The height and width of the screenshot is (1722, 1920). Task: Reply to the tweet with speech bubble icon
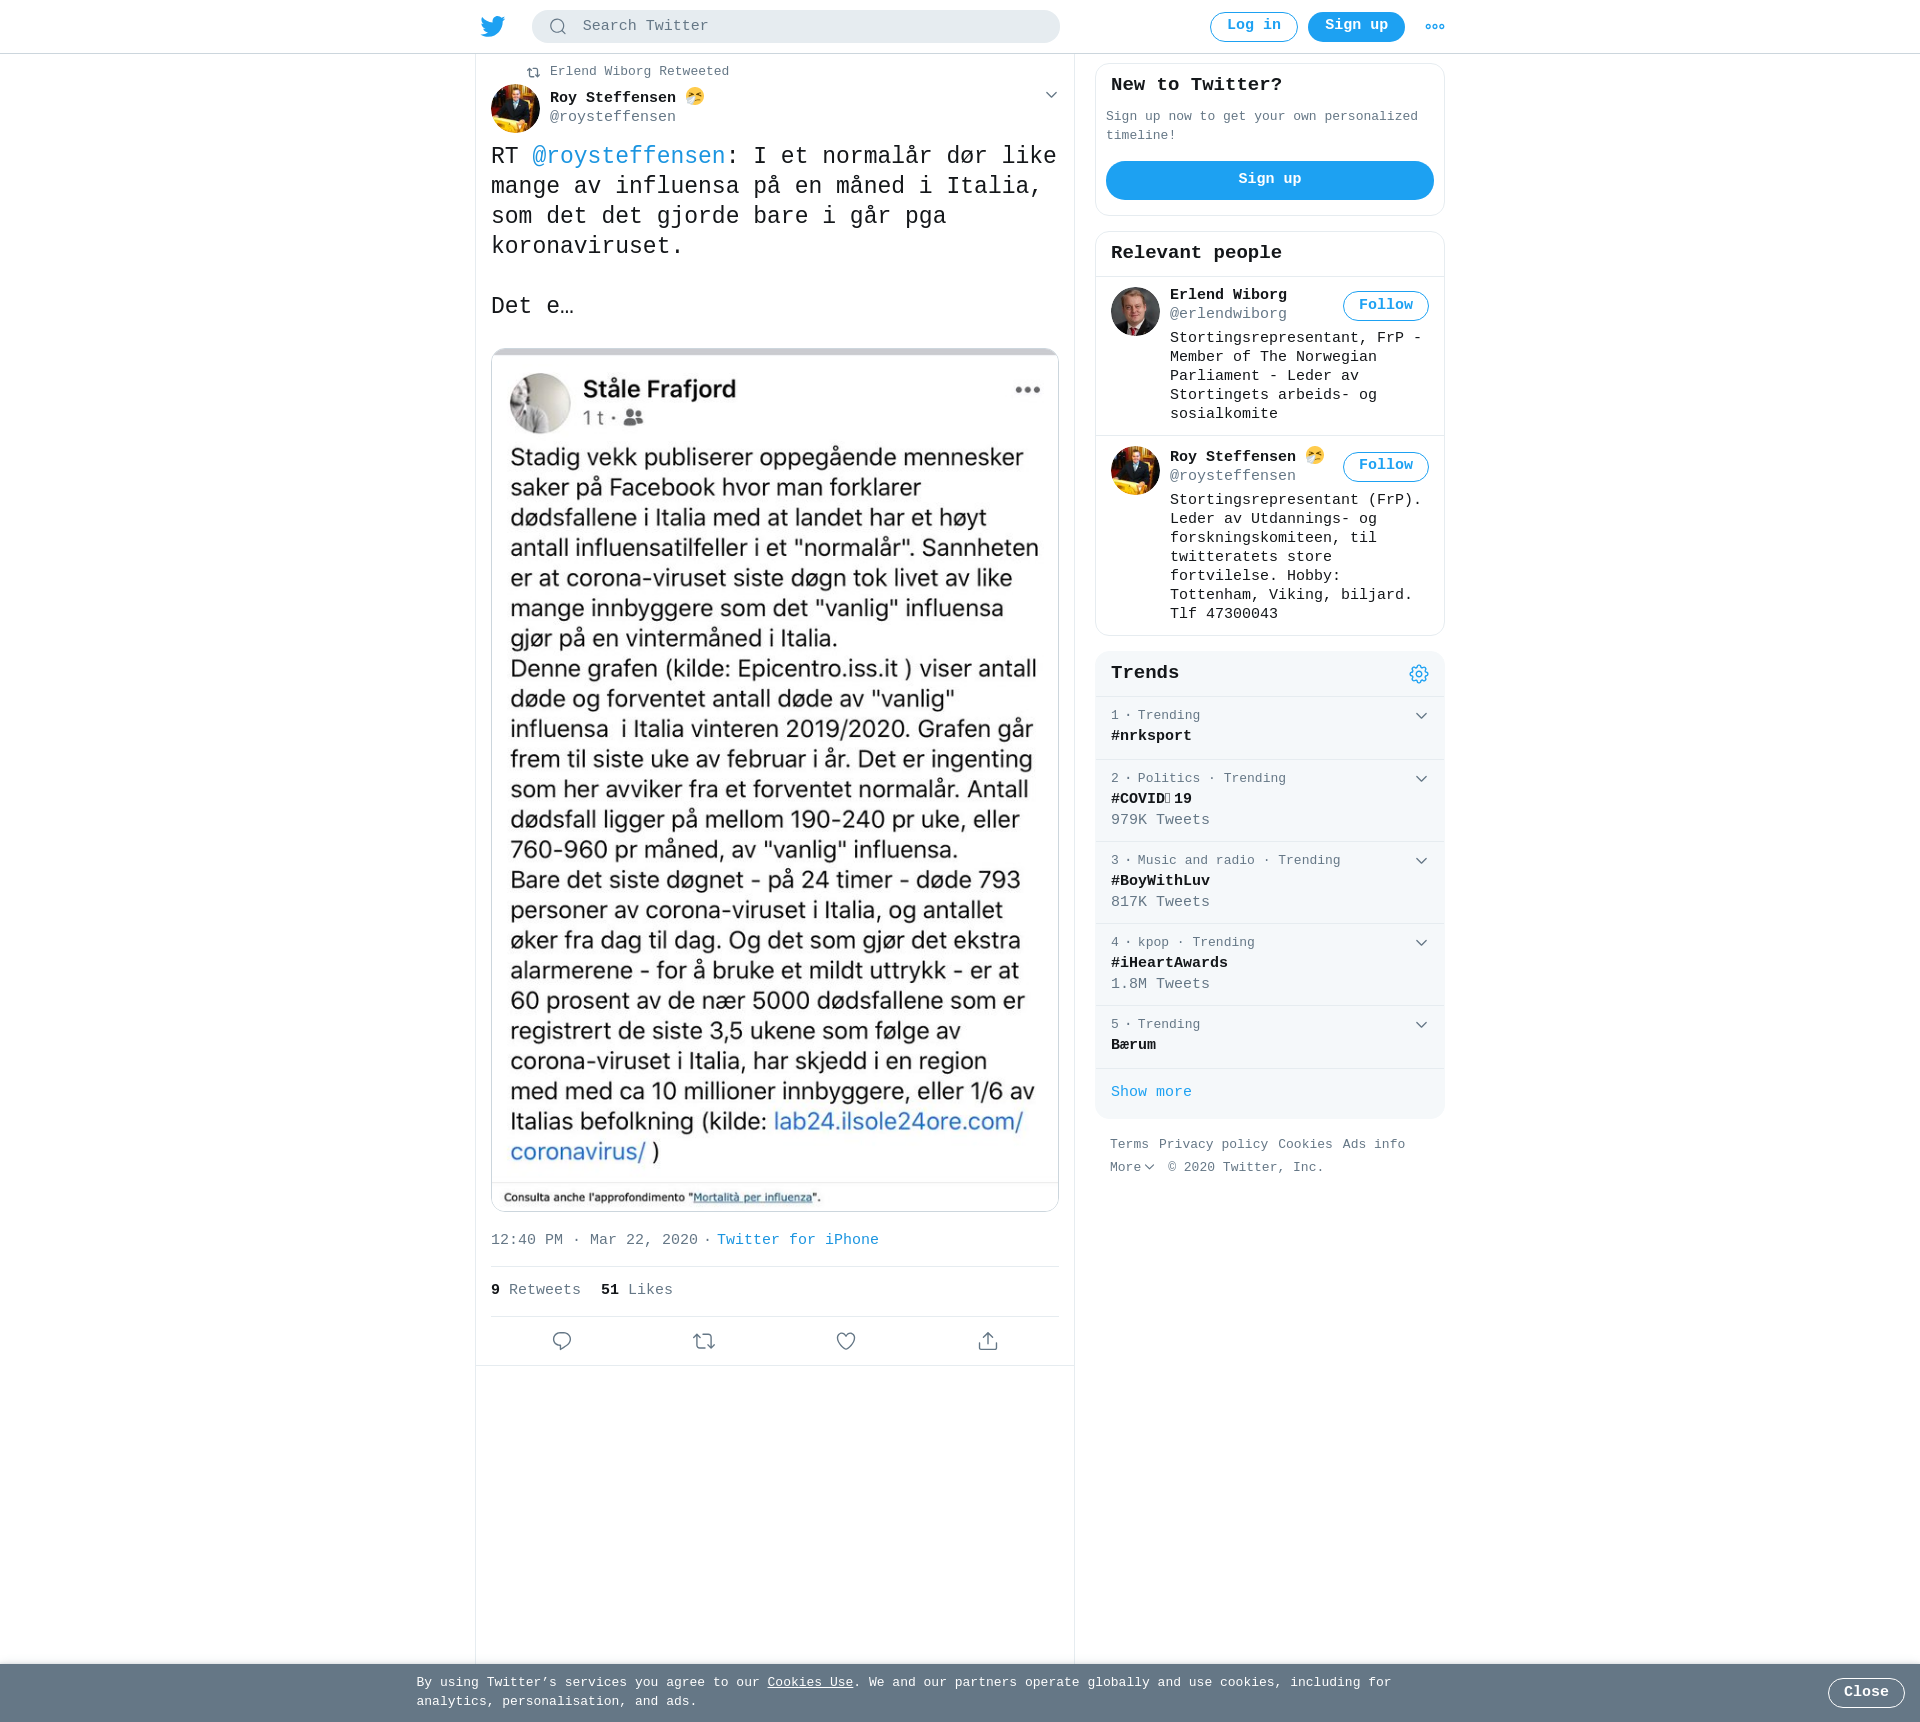562,1341
